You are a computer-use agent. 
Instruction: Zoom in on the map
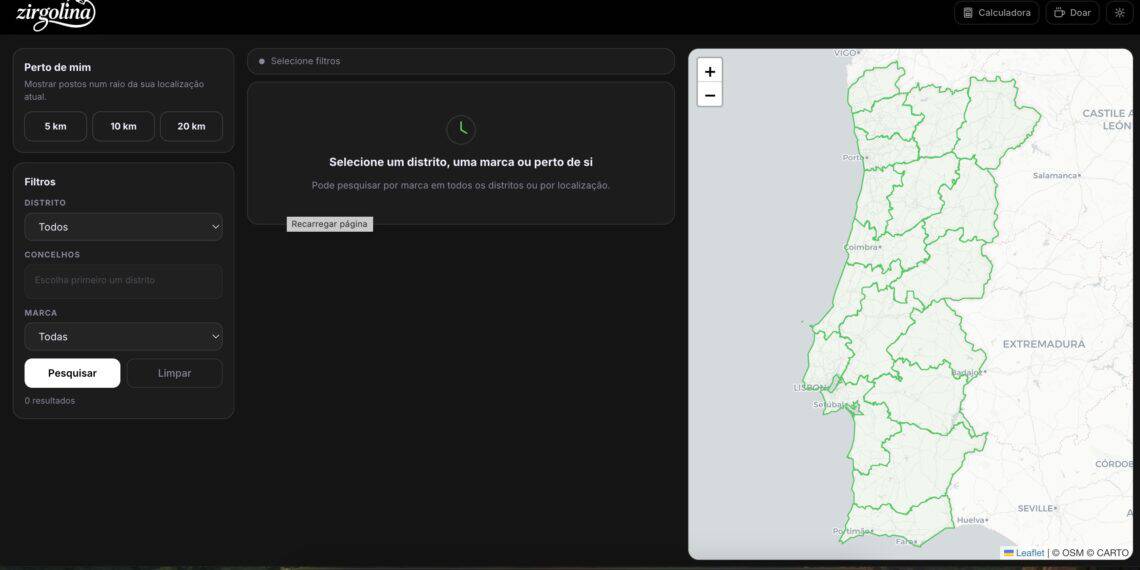(709, 71)
